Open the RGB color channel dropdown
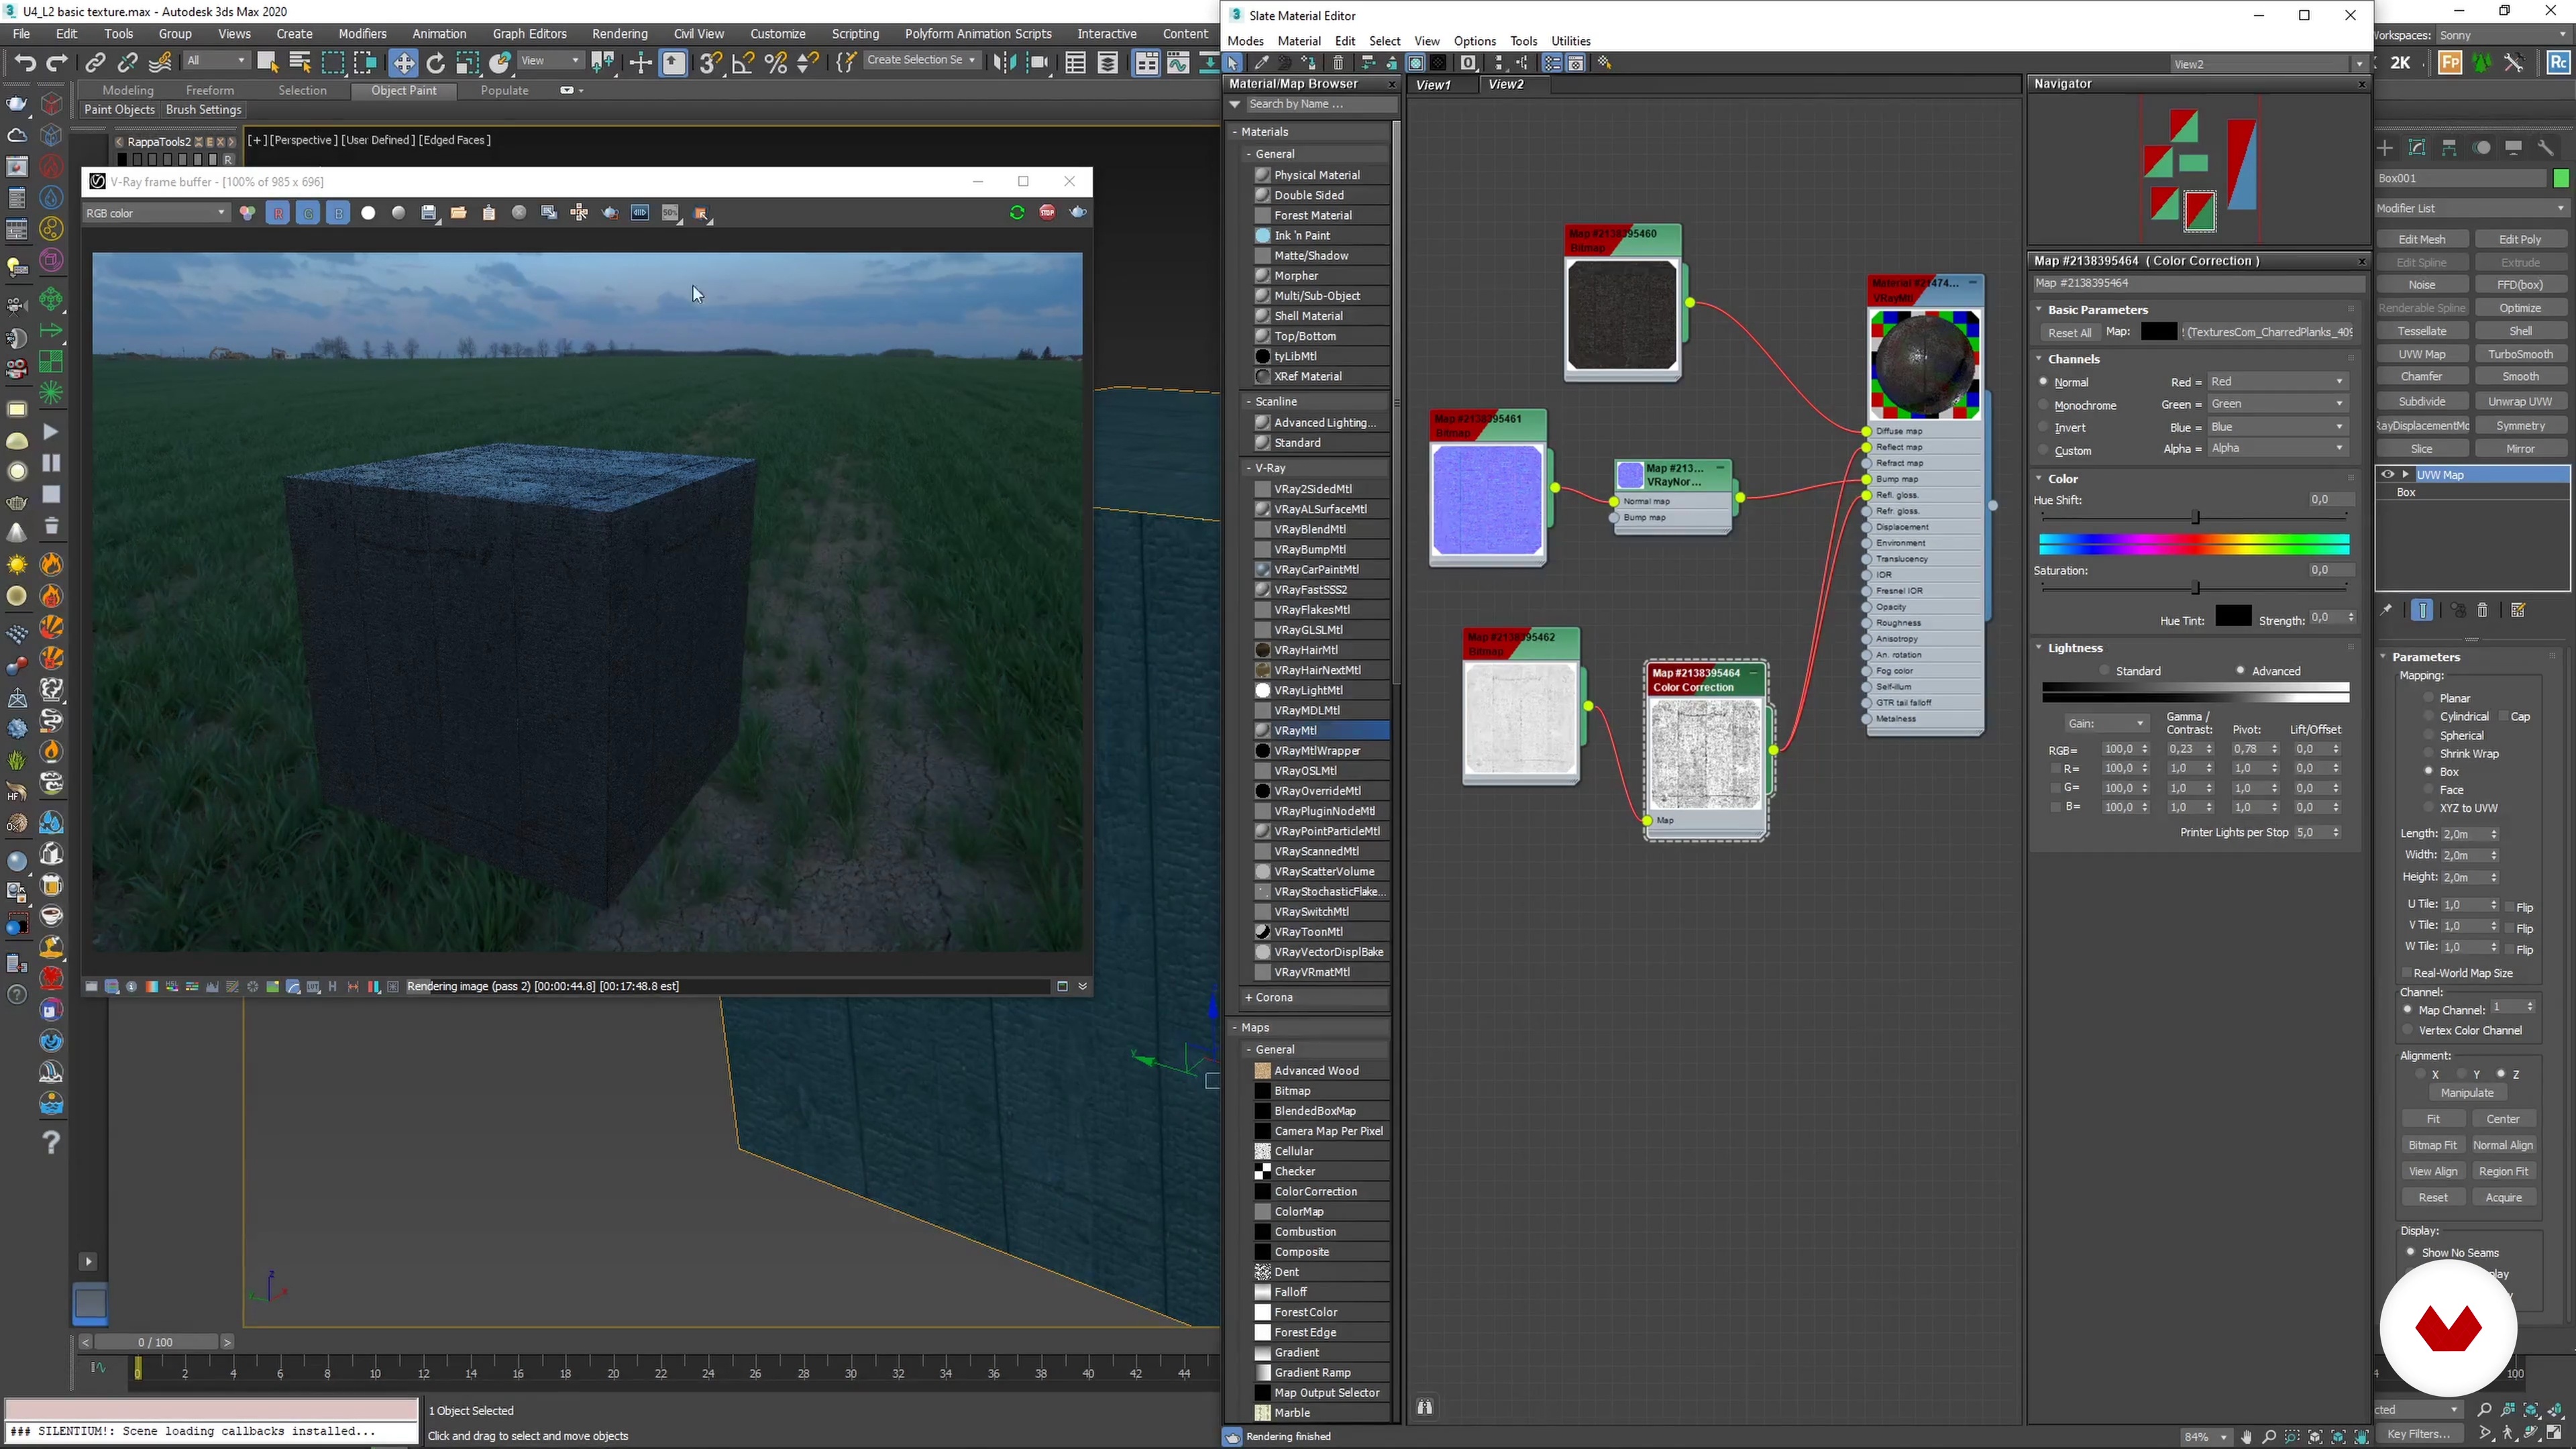 pyautogui.click(x=155, y=213)
